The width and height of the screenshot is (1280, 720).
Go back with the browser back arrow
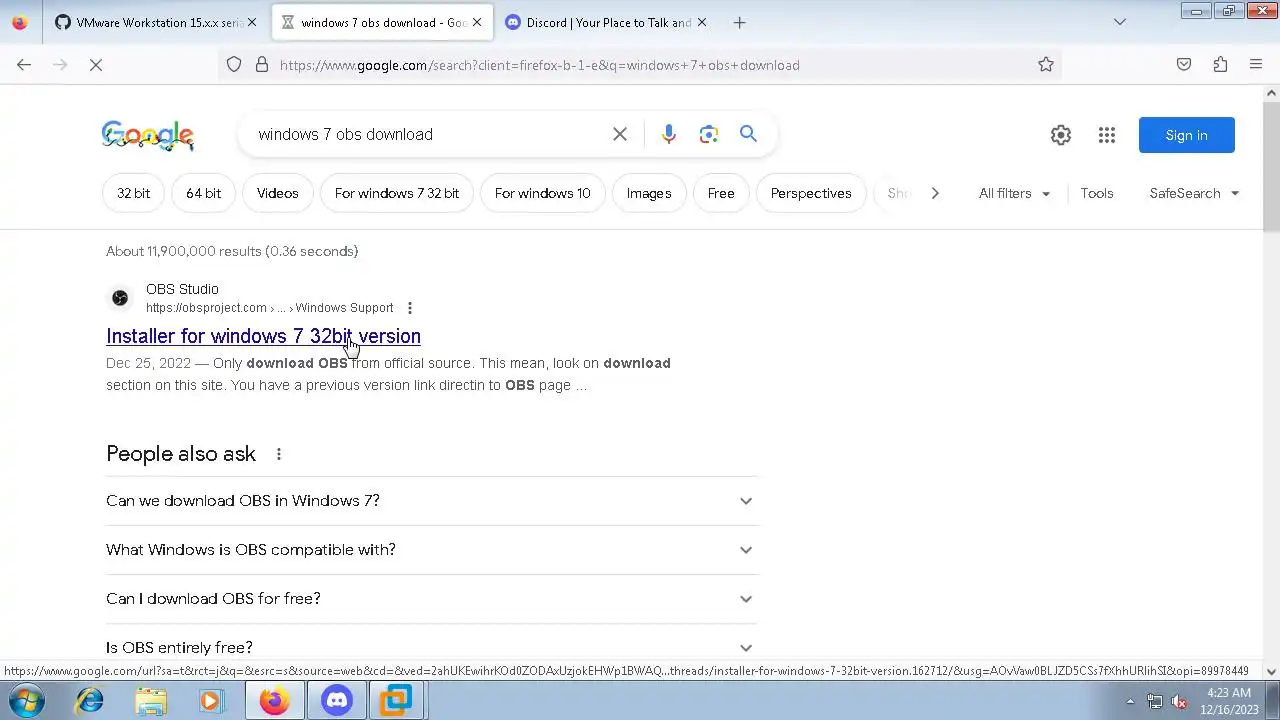pos(24,65)
